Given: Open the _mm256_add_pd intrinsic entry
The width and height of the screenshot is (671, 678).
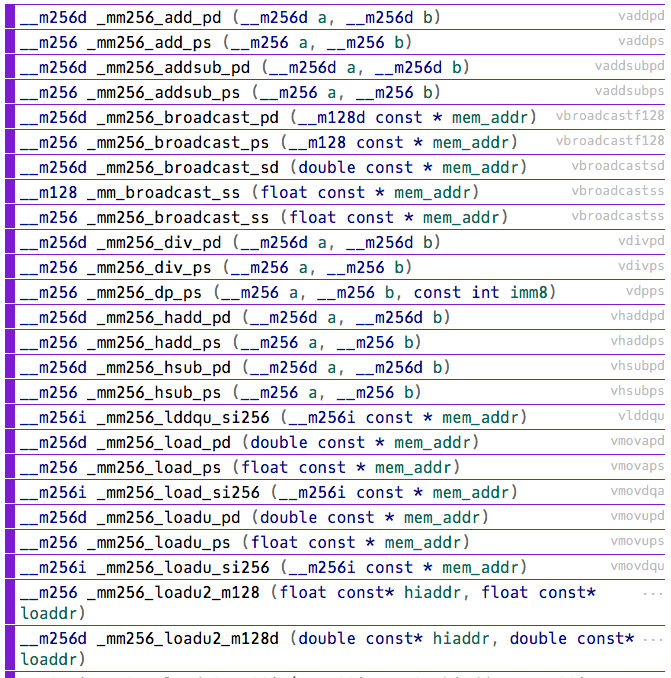Looking at the screenshot, I should click(335, 17).
